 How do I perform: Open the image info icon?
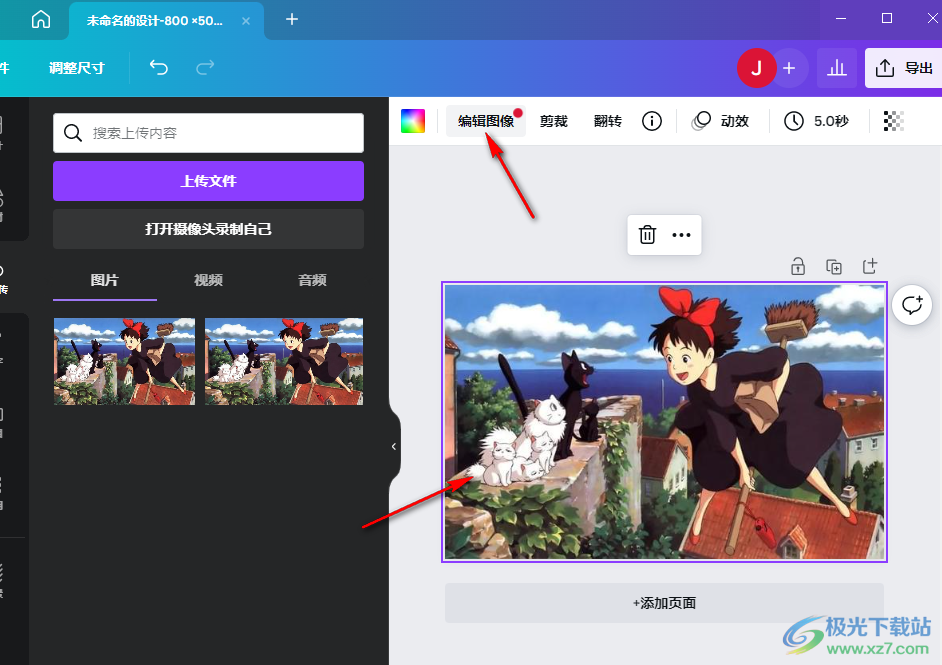[x=652, y=121]
